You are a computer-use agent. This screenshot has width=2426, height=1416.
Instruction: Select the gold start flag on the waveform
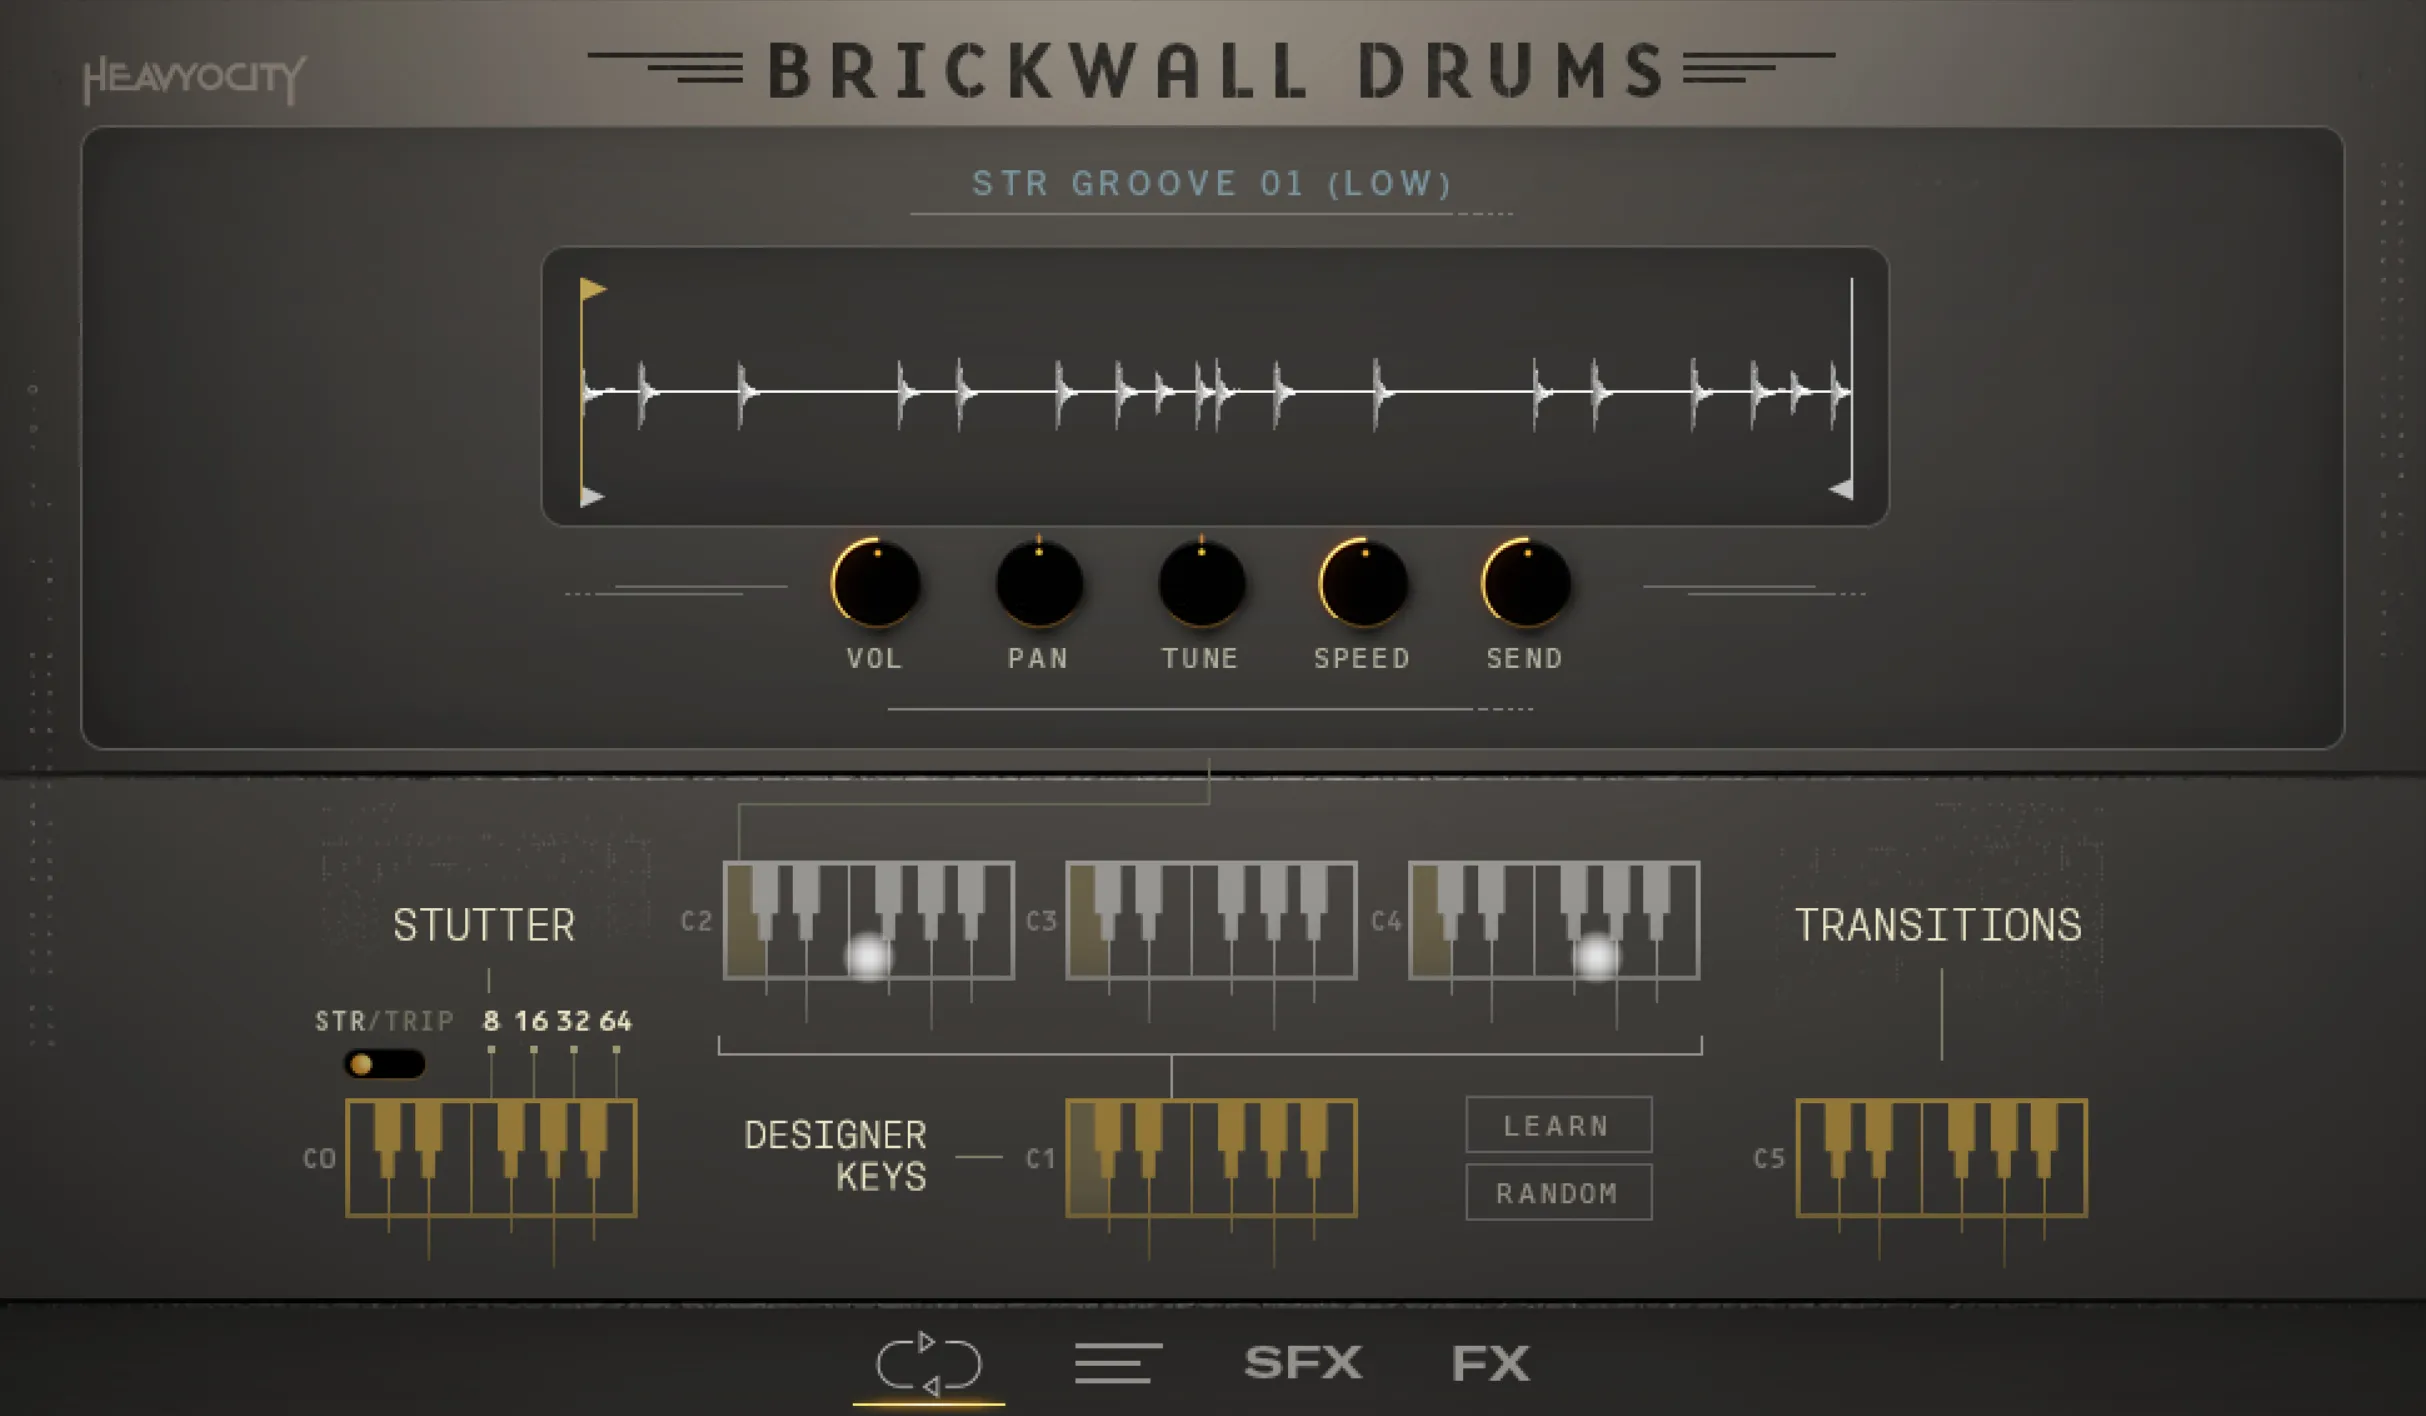[593, 289]
